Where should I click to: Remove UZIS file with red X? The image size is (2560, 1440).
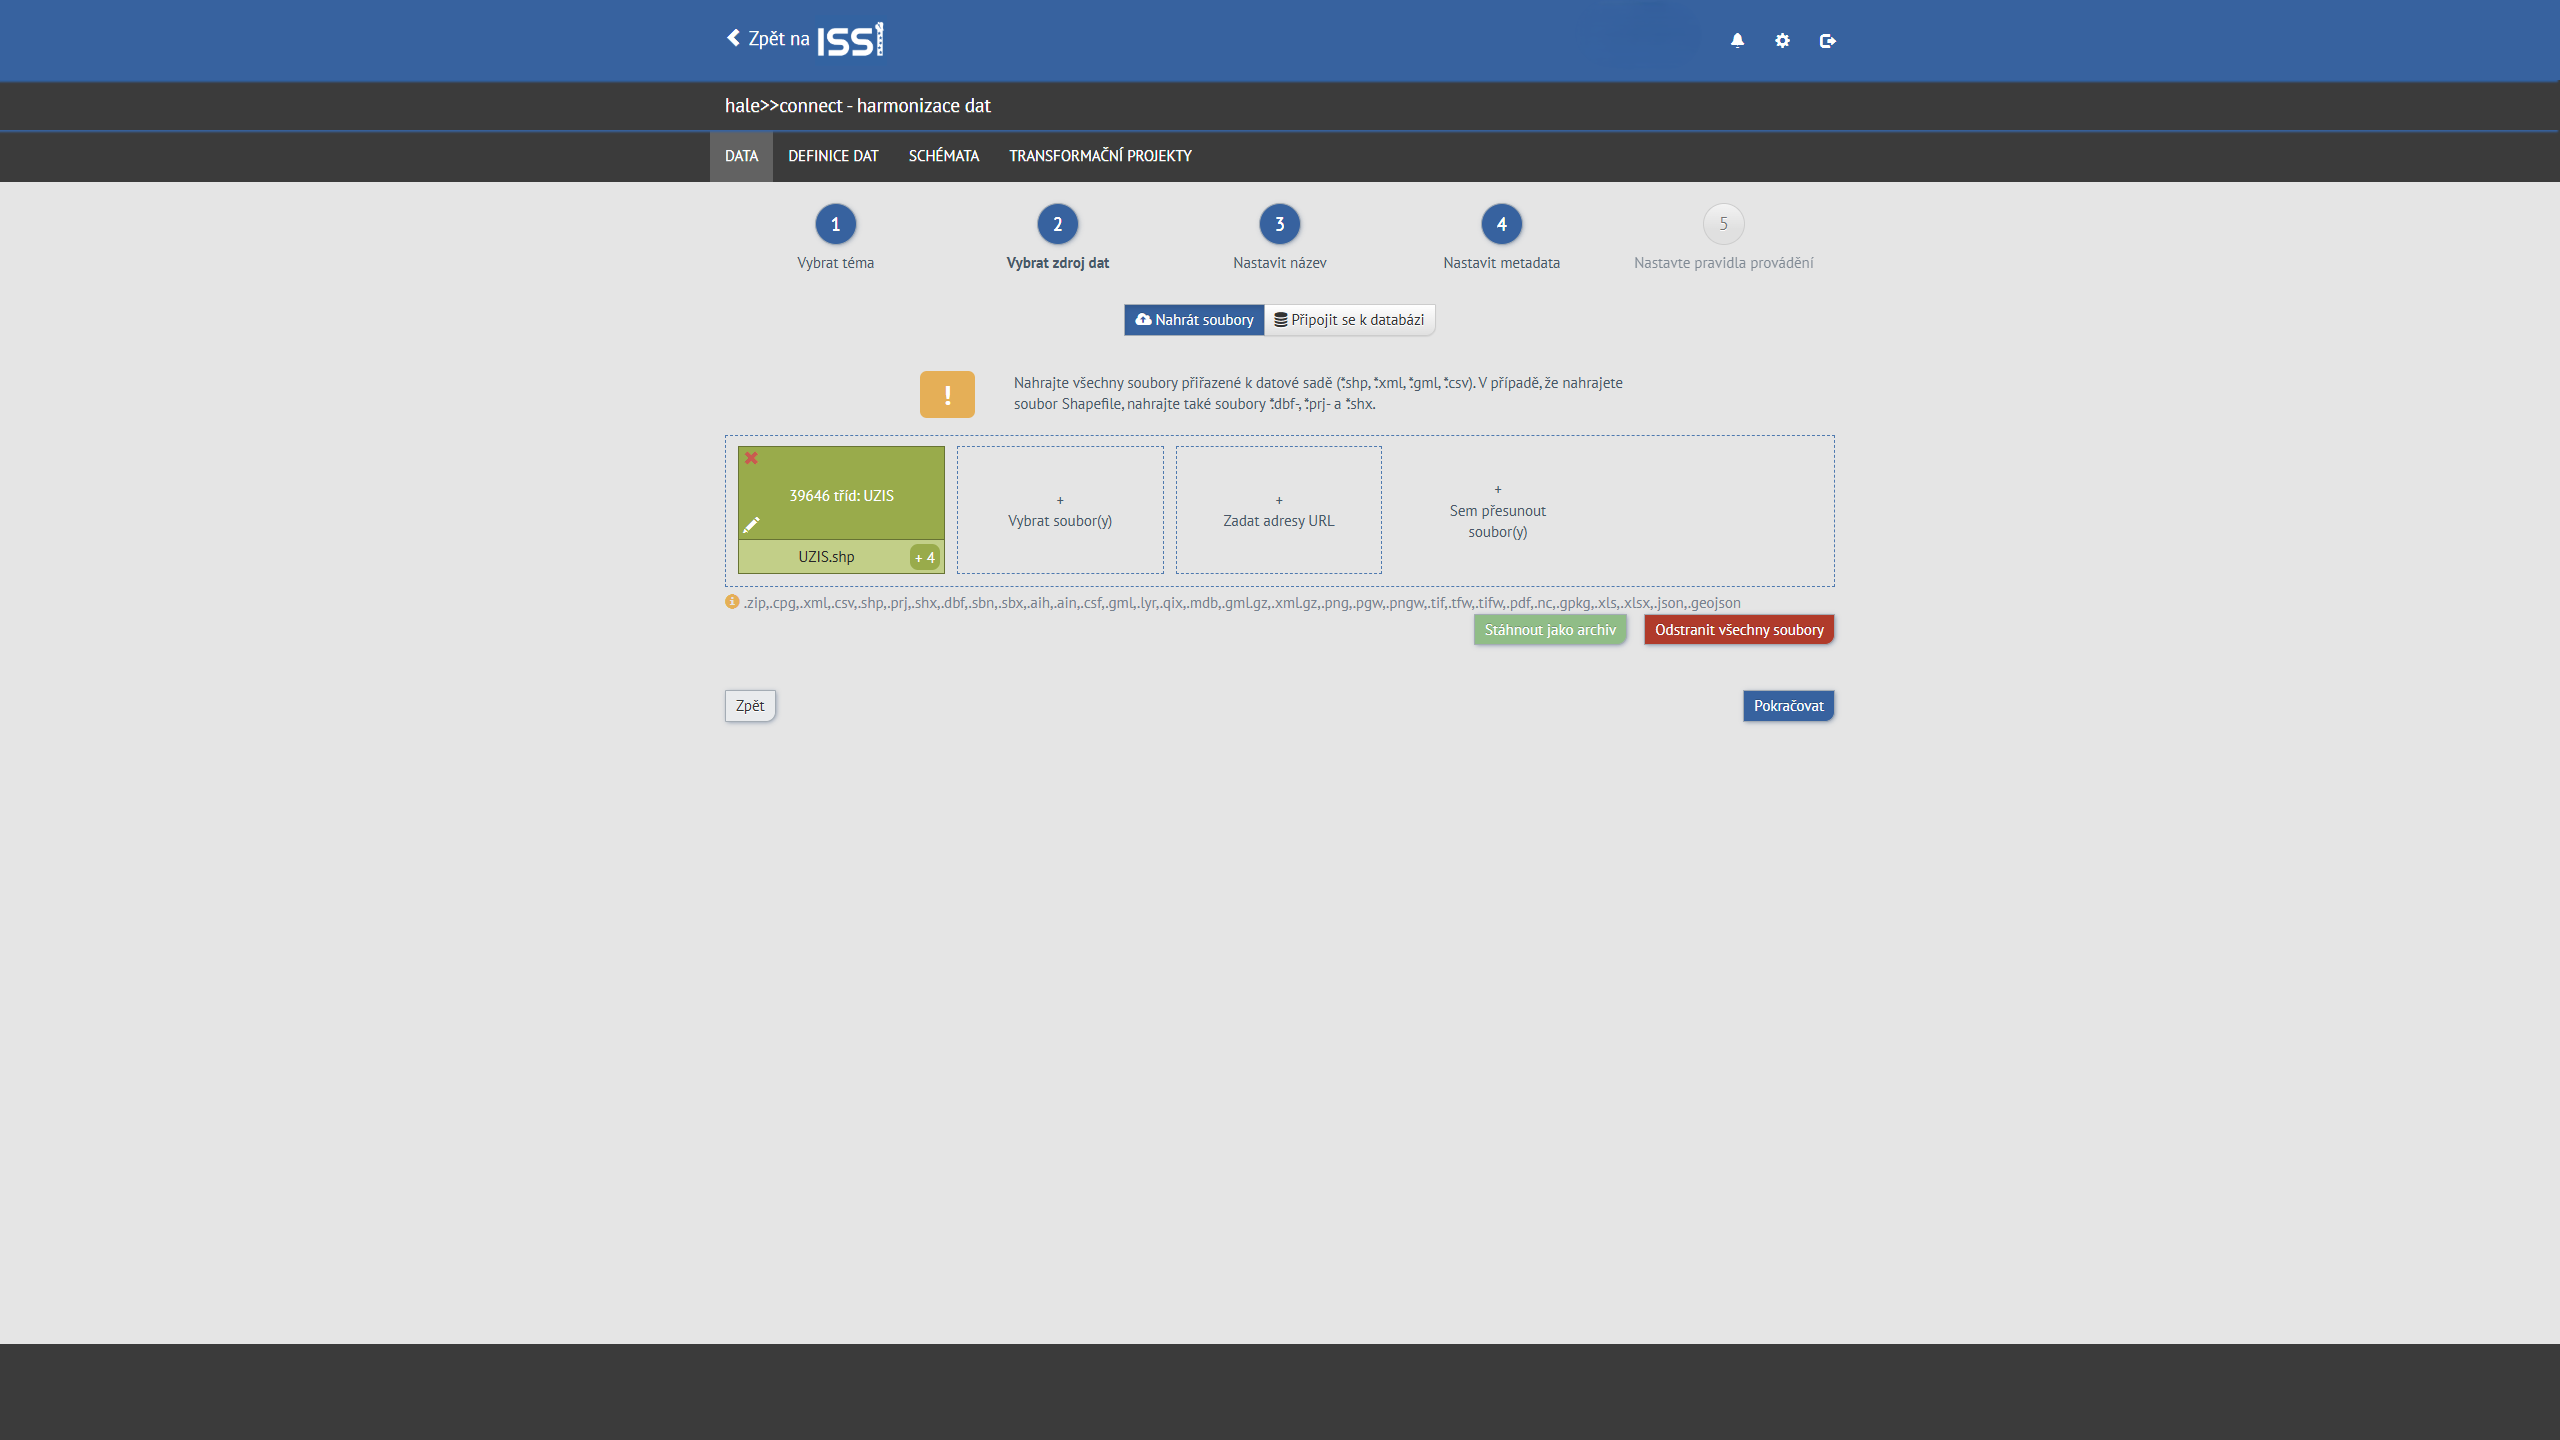751,458
